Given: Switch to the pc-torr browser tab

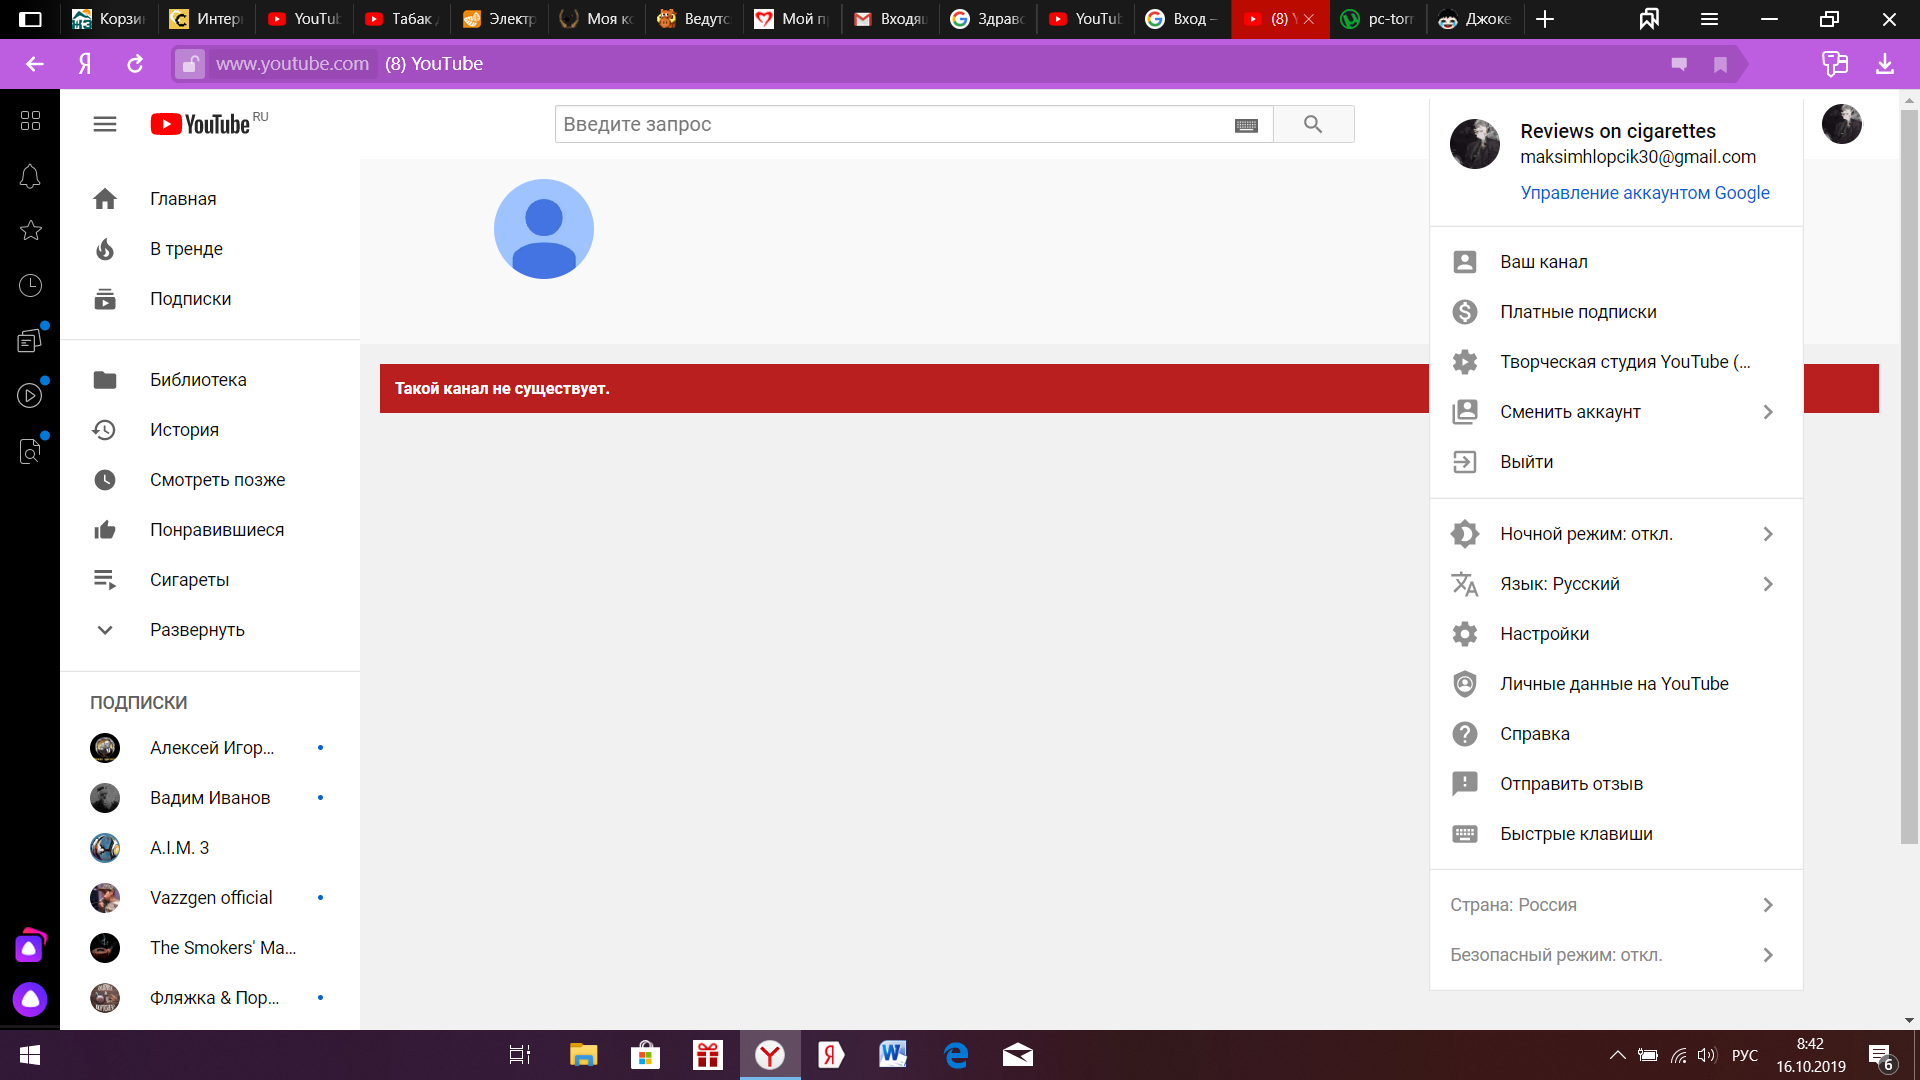Looking at the screenshot, I should coord(1380,19).
